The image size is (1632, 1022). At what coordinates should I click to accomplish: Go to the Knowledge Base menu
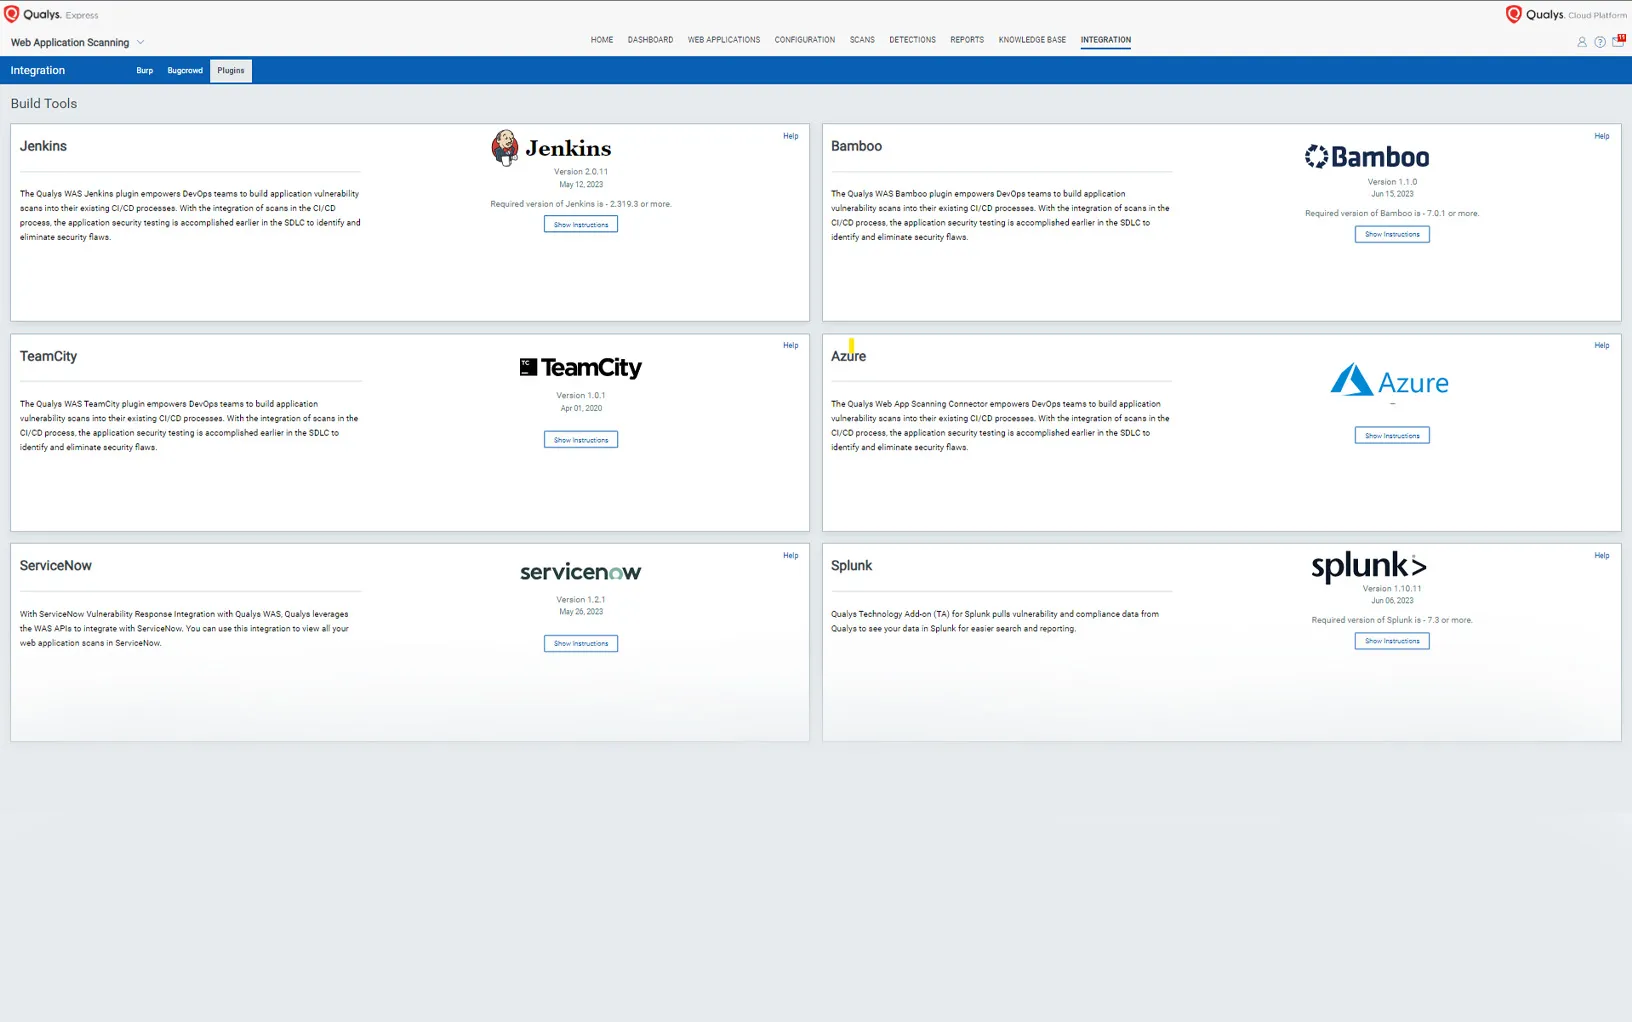pos(1032,40)
